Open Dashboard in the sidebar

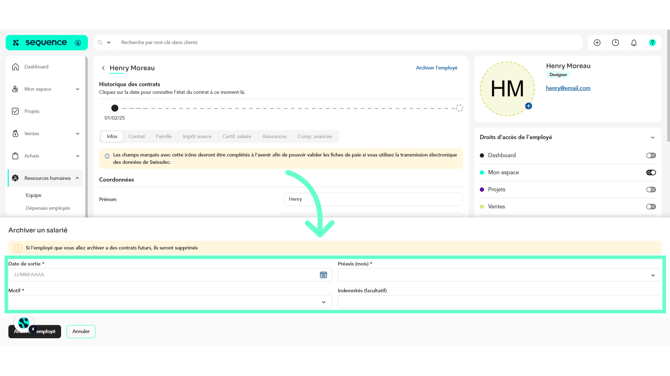(x=36, y=67)
